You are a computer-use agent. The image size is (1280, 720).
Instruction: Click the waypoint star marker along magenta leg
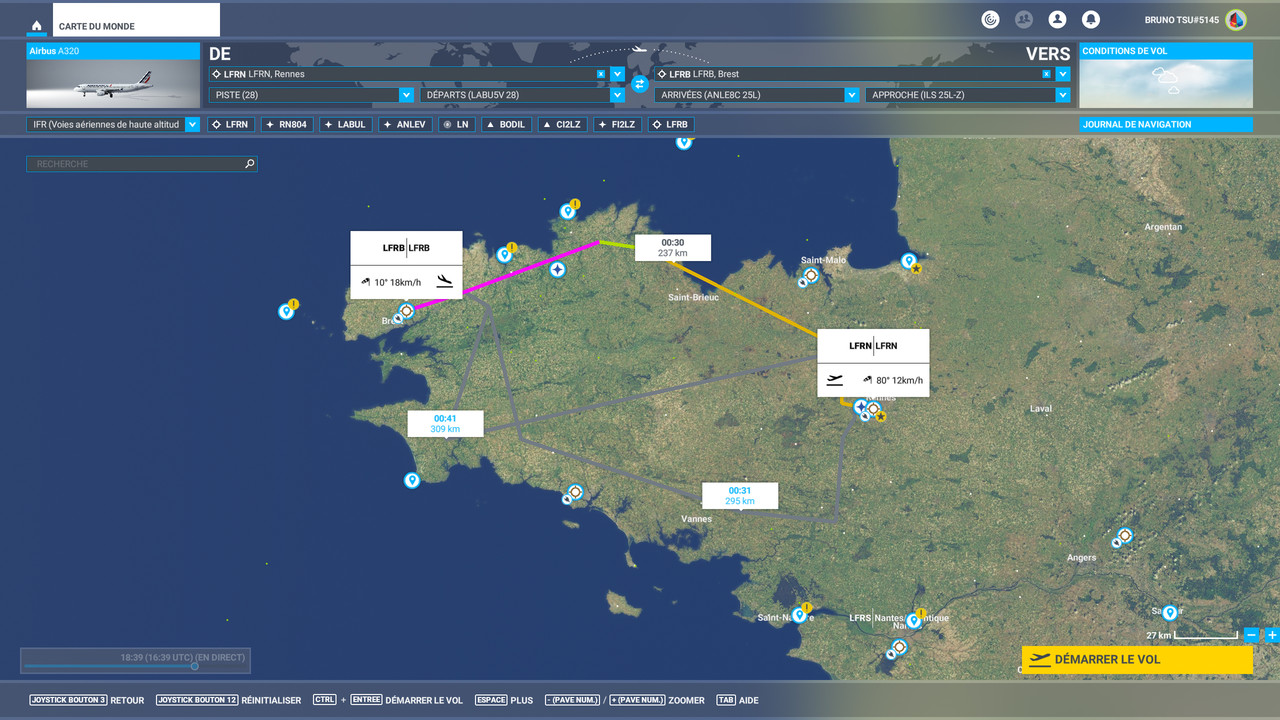click(x=557, y=269)
